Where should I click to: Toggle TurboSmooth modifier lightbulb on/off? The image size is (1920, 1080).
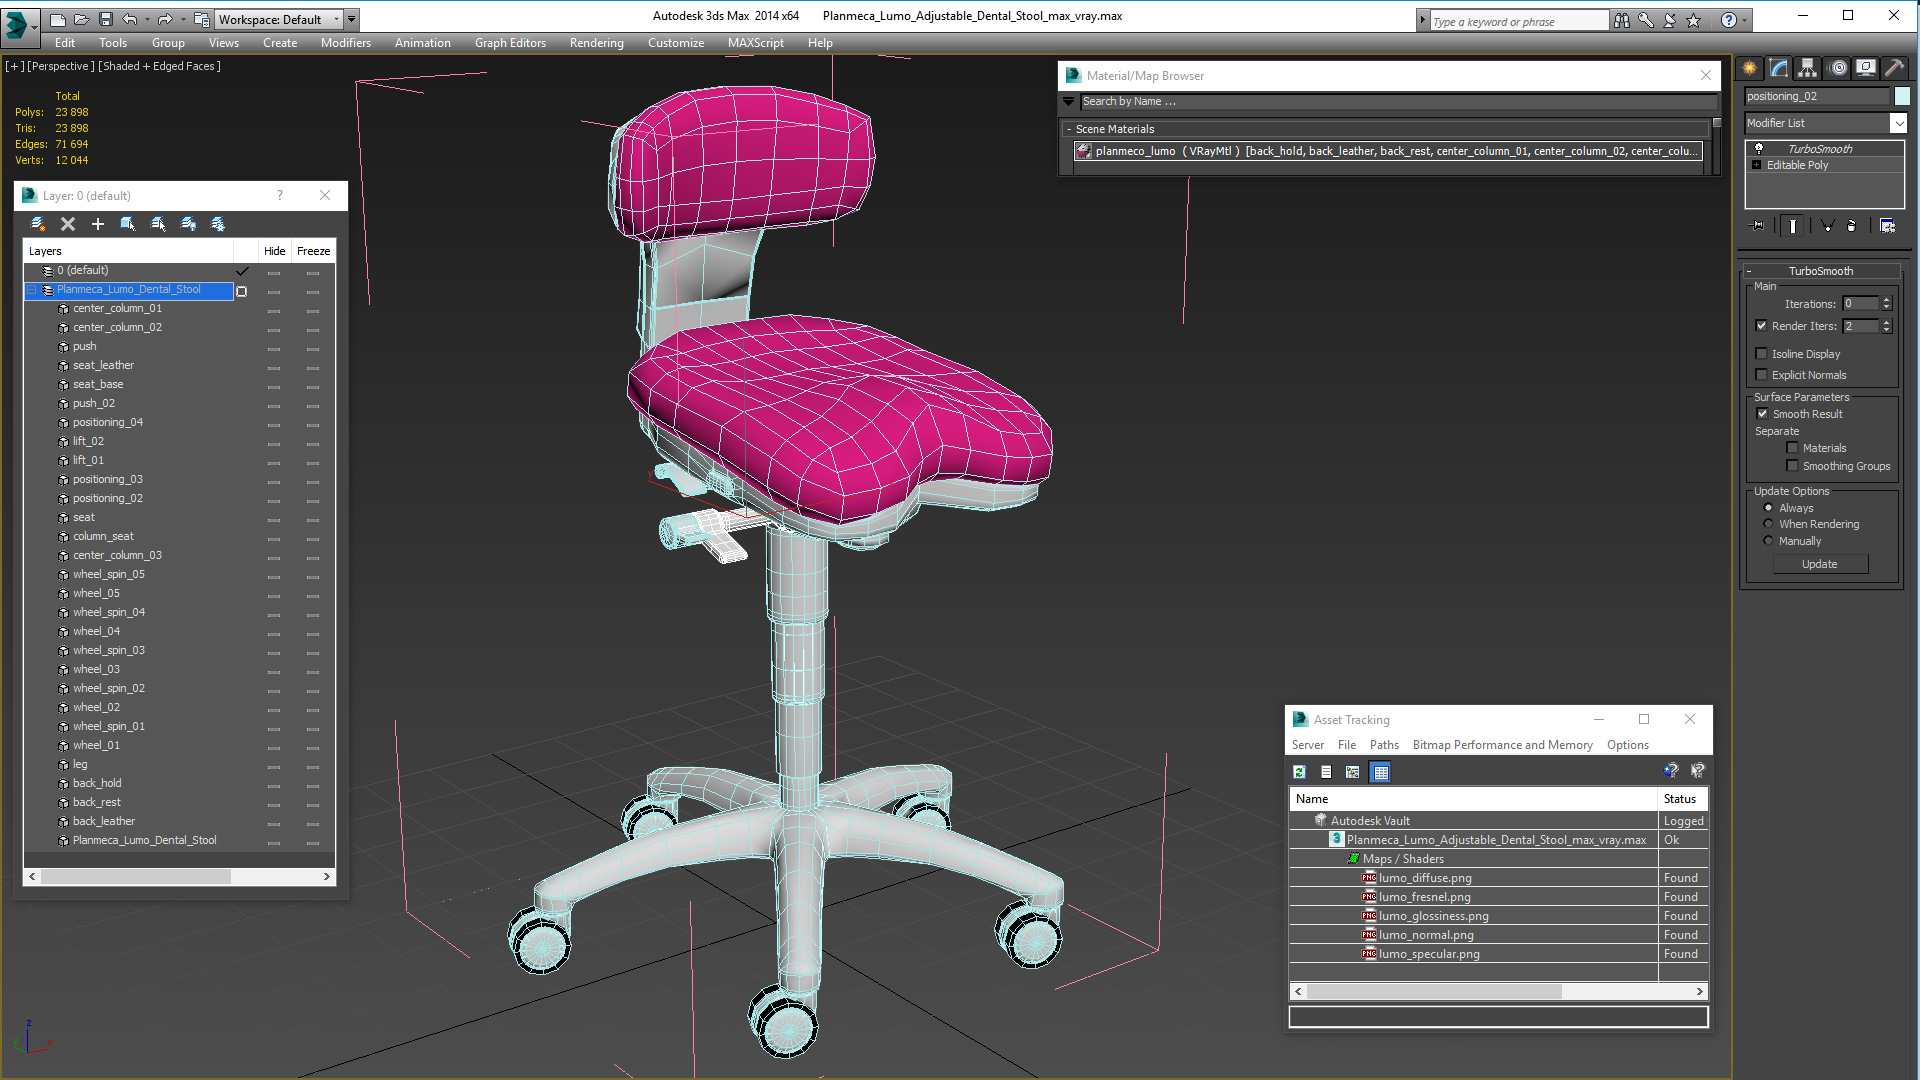click(1758, 149)
